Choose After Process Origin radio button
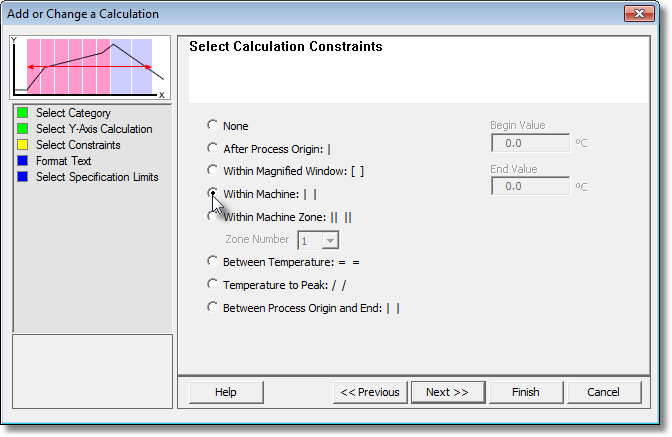The width and height of the screenshot is (672, 437). [x=213, y=148]
